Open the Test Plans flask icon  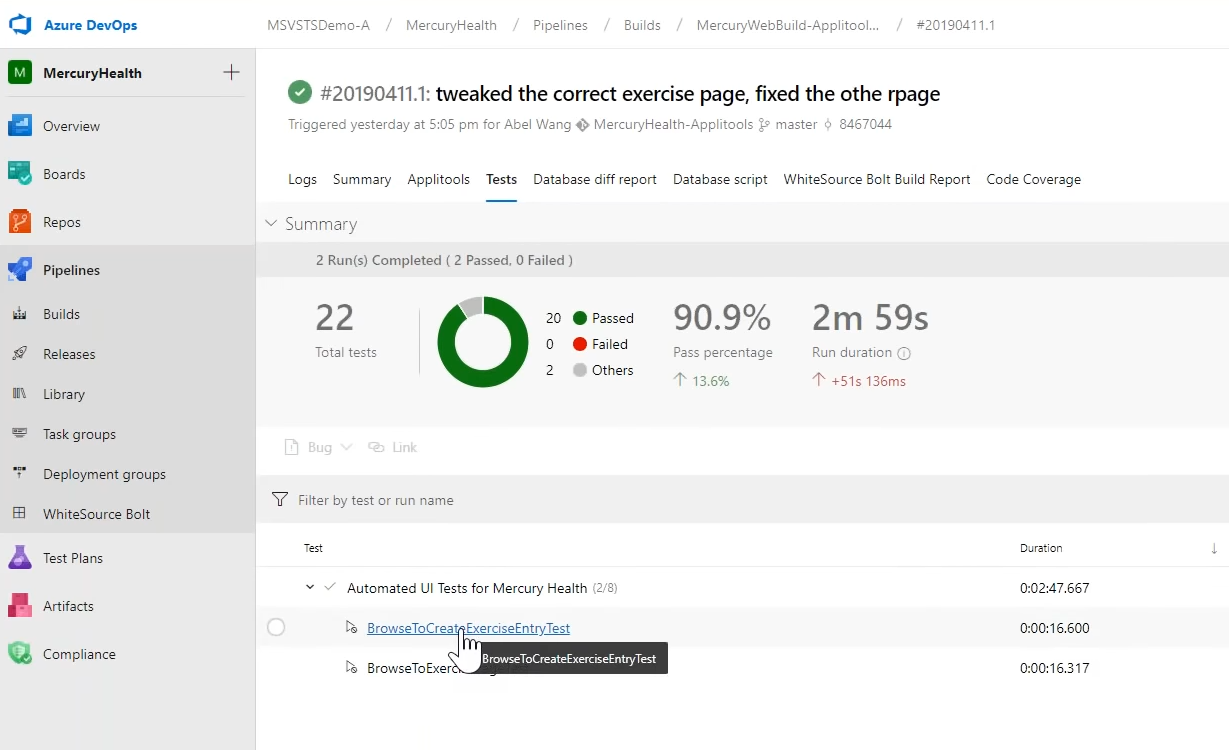[x=20, y=558]
